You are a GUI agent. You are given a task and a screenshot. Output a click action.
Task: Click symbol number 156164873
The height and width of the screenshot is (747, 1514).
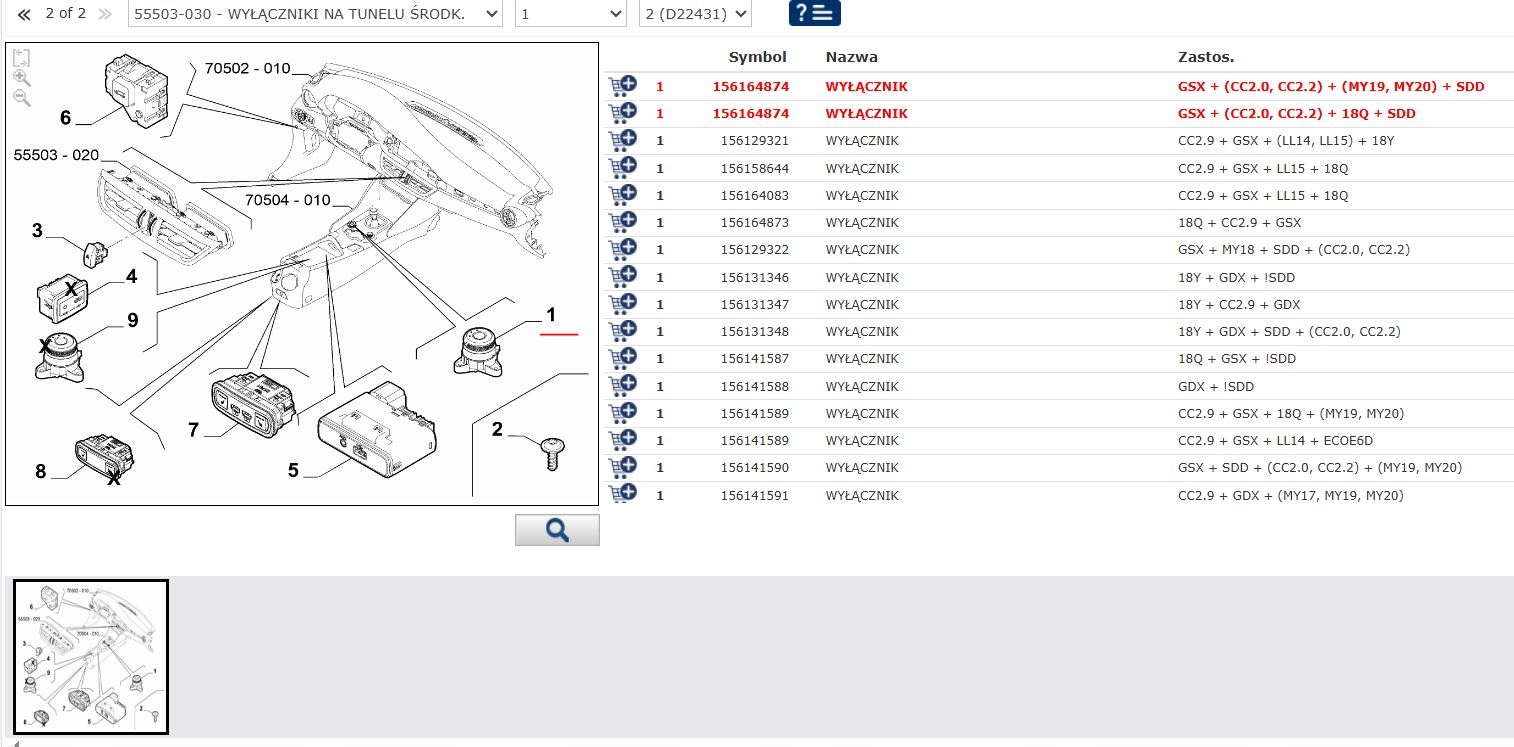(754, 222)
